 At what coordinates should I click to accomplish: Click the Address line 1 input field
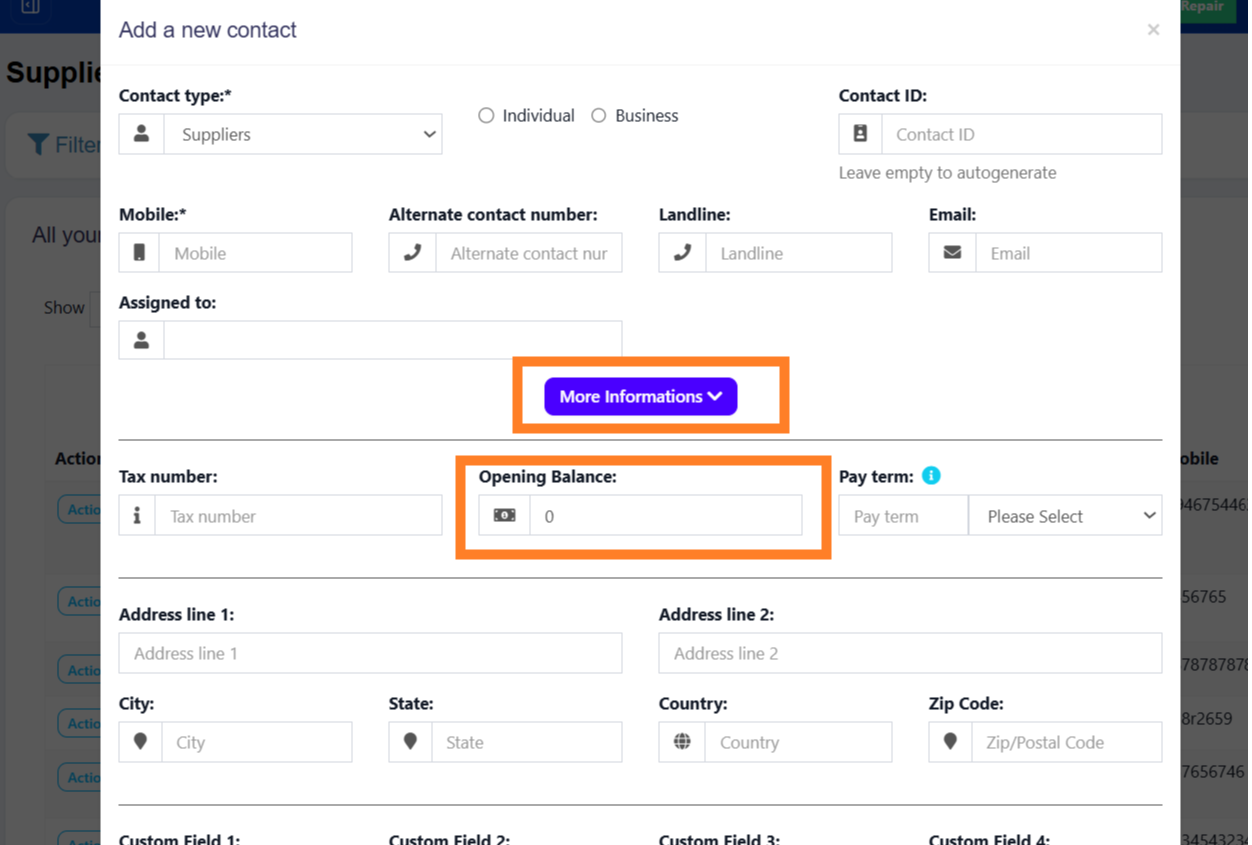pyautogui.click(x=370, y=653)
